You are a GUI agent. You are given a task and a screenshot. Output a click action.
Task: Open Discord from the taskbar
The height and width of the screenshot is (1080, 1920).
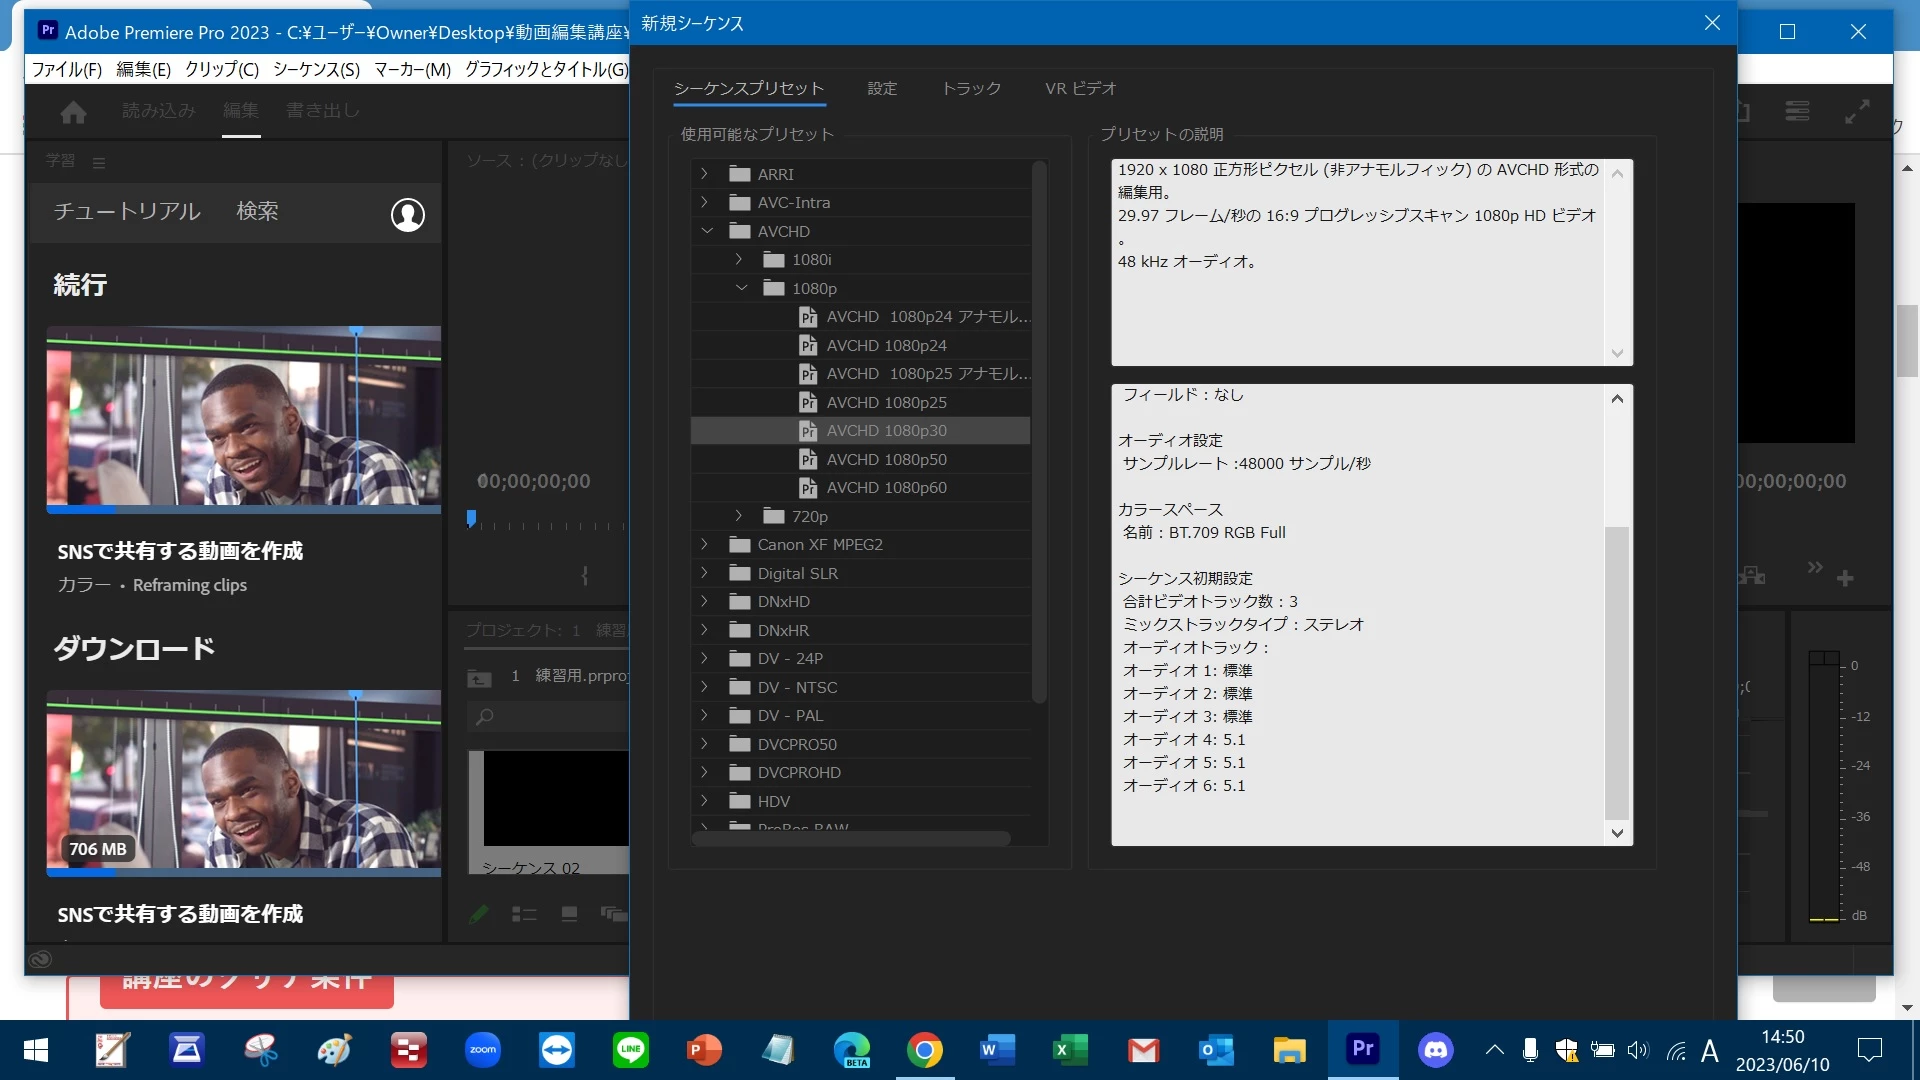pyautogui.click(x=1435, y=1049)
